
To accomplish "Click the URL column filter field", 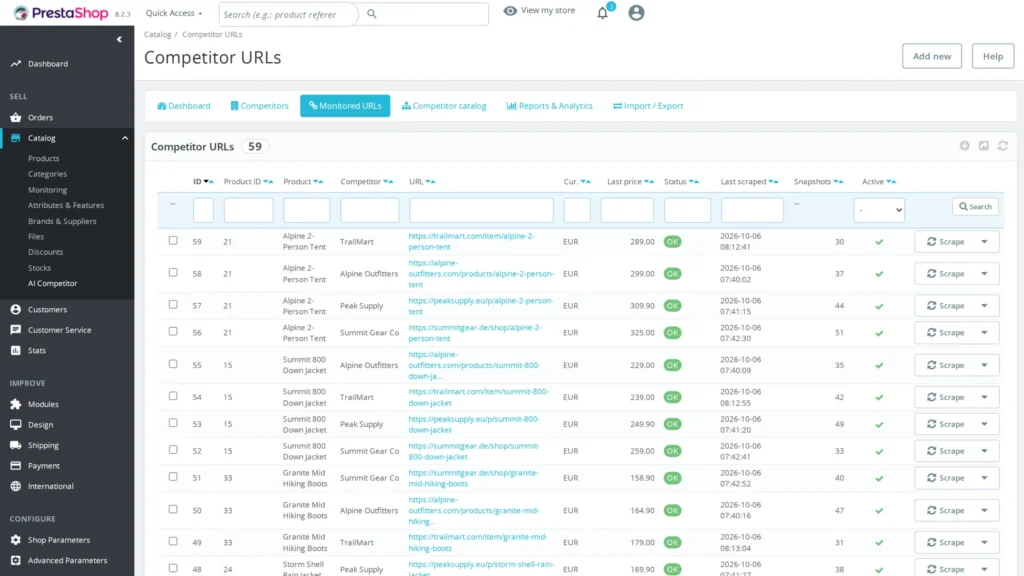I will click(481, 210).
